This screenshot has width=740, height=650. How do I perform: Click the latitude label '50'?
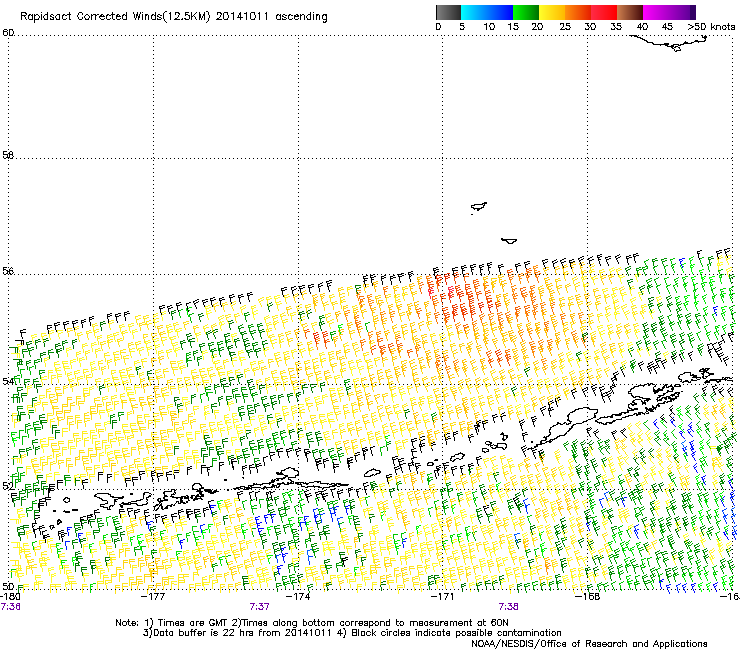pyautogui.click(x=8, y=586)
